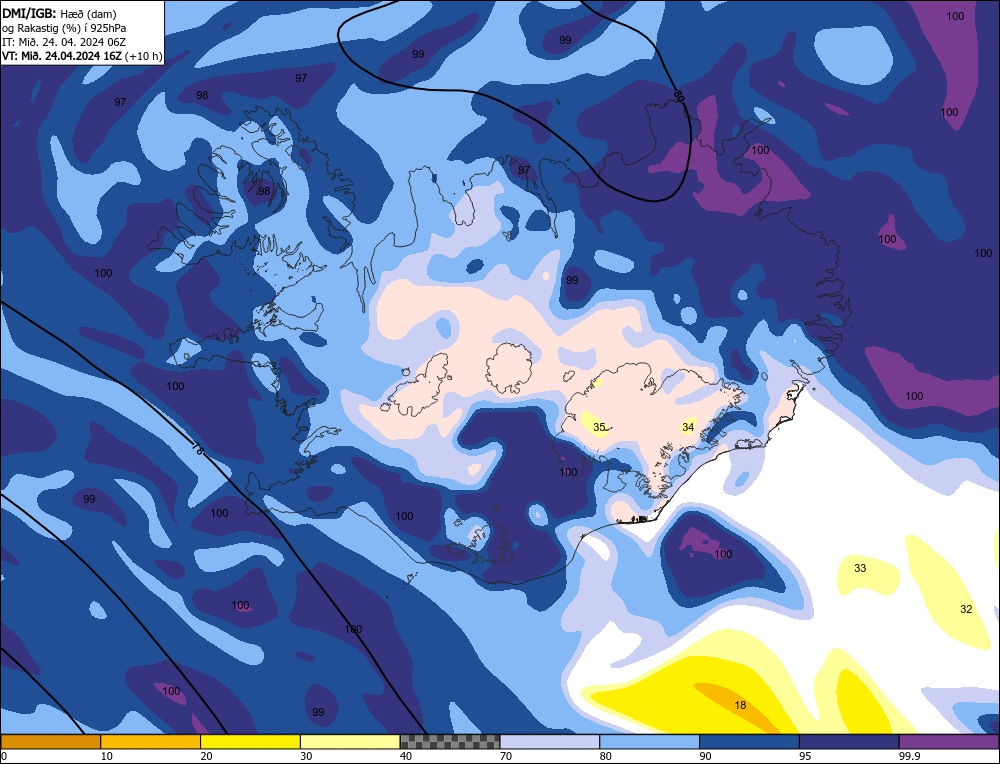
Task: Click the legend tick label 40
Action: [406, 756]
